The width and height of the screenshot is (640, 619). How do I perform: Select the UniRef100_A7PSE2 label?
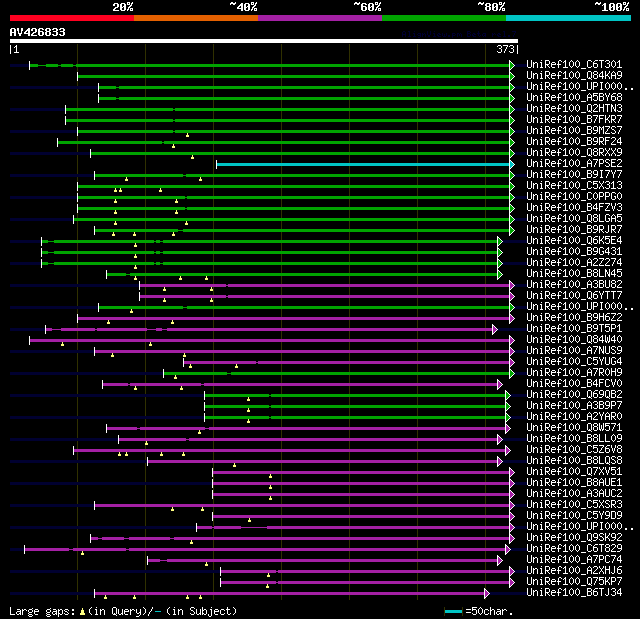coord(574,164)
